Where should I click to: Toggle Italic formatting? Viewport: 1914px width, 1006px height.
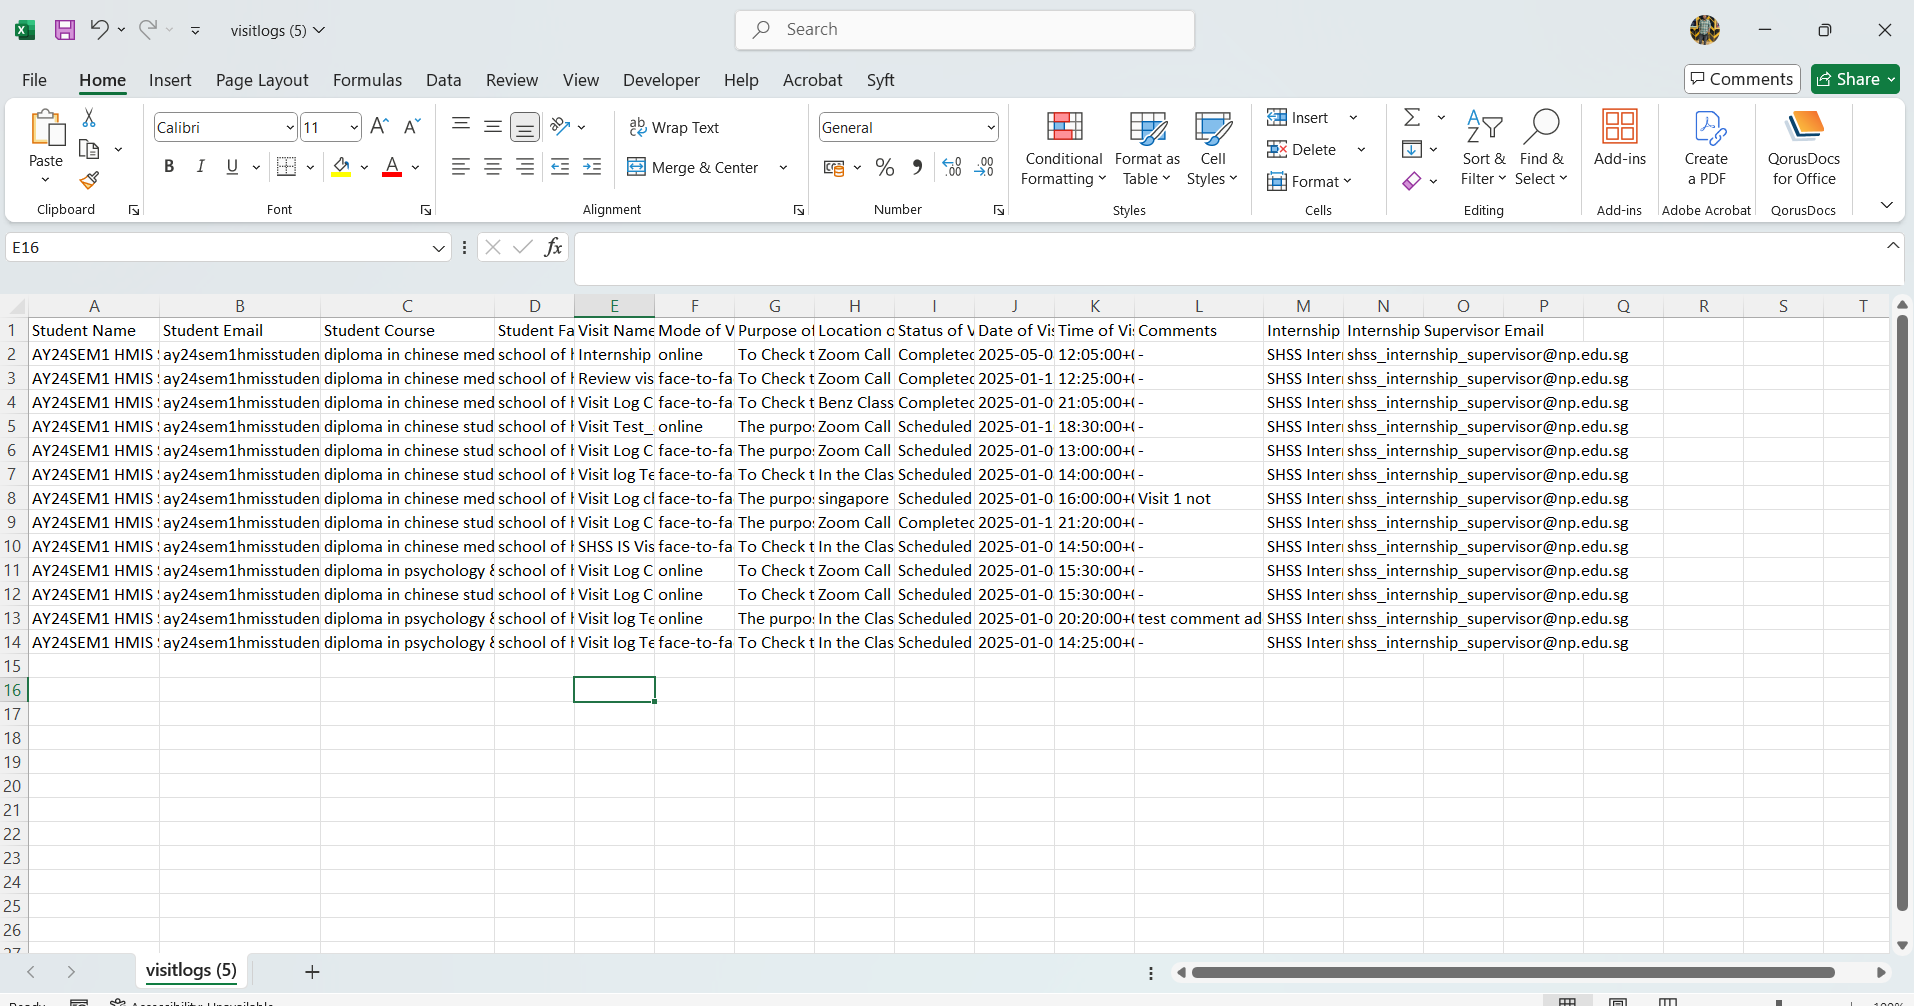pos(200,167)
